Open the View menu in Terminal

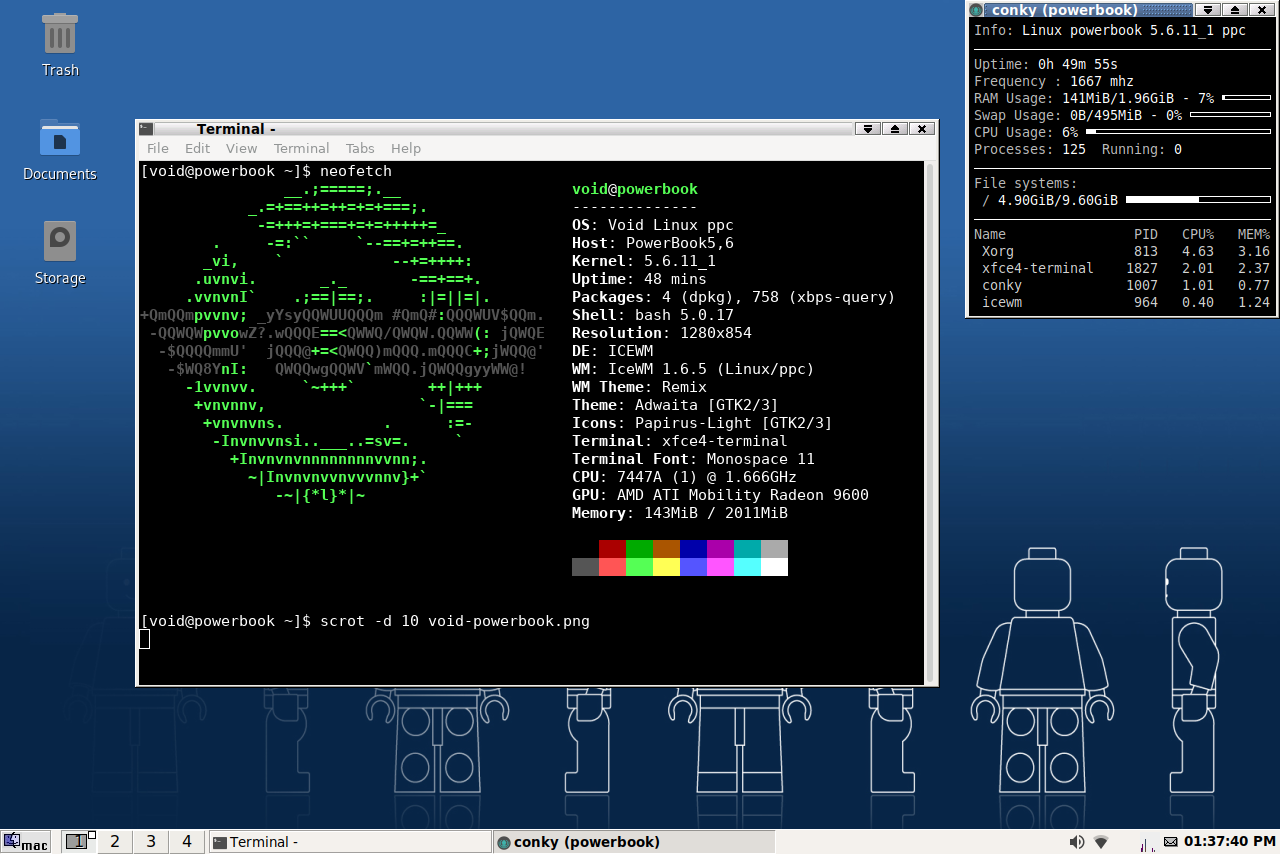point(242,148)
